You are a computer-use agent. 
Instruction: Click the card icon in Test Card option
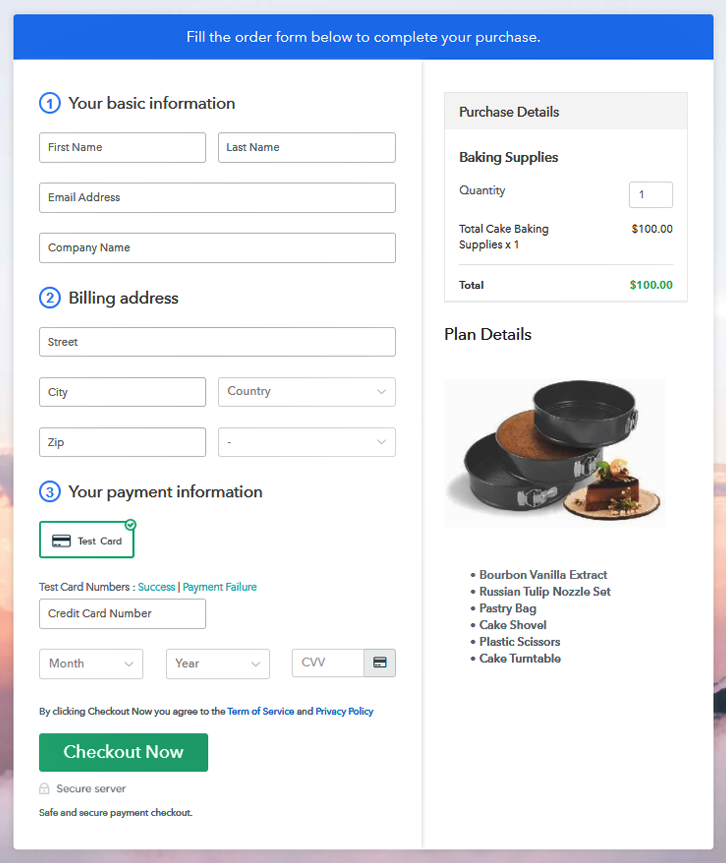pos(61,541)
